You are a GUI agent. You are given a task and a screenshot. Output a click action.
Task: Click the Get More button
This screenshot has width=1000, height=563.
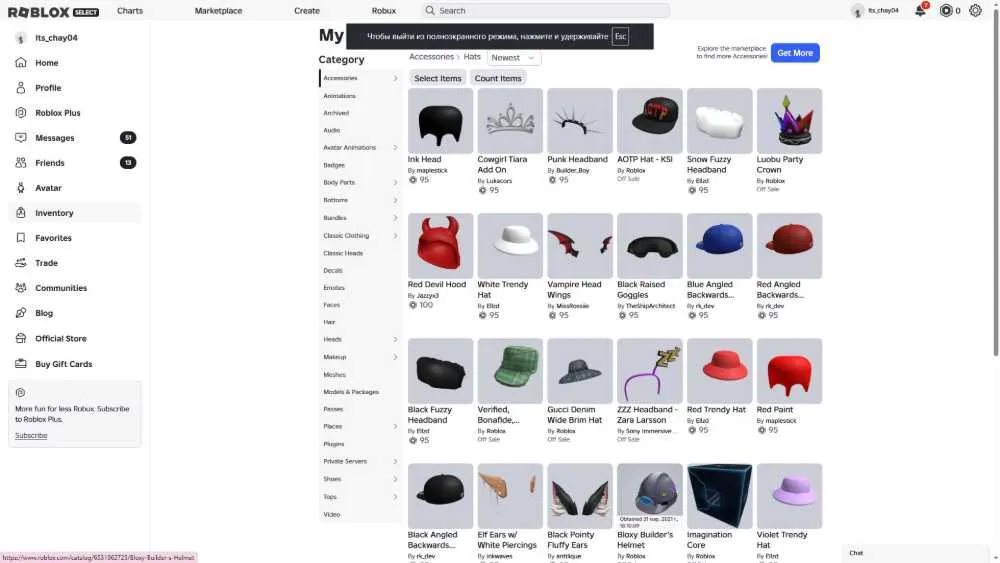coord(795,53)
